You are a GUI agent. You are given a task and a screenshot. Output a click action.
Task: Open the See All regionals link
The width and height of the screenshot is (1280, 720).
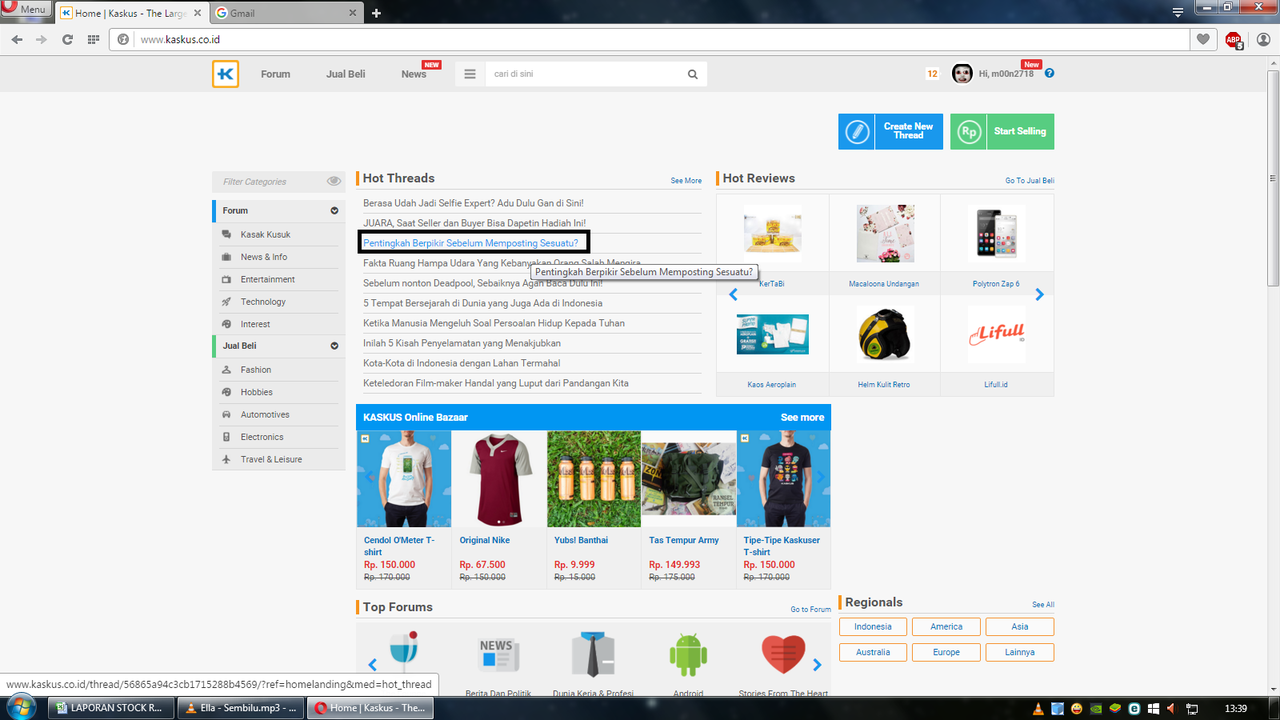pos(1043,605)
